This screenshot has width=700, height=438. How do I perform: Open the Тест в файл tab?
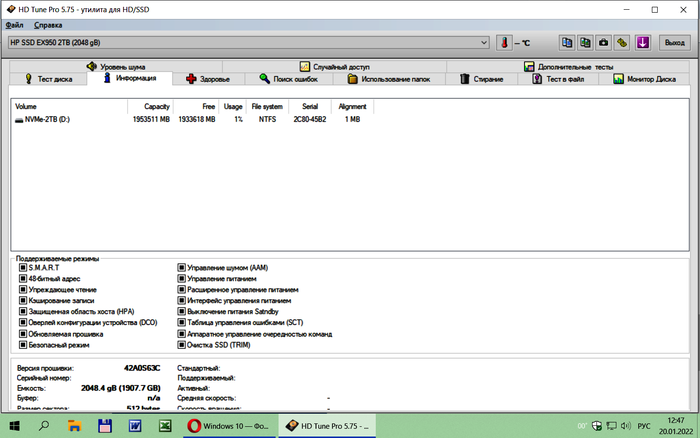pos(558,79)
